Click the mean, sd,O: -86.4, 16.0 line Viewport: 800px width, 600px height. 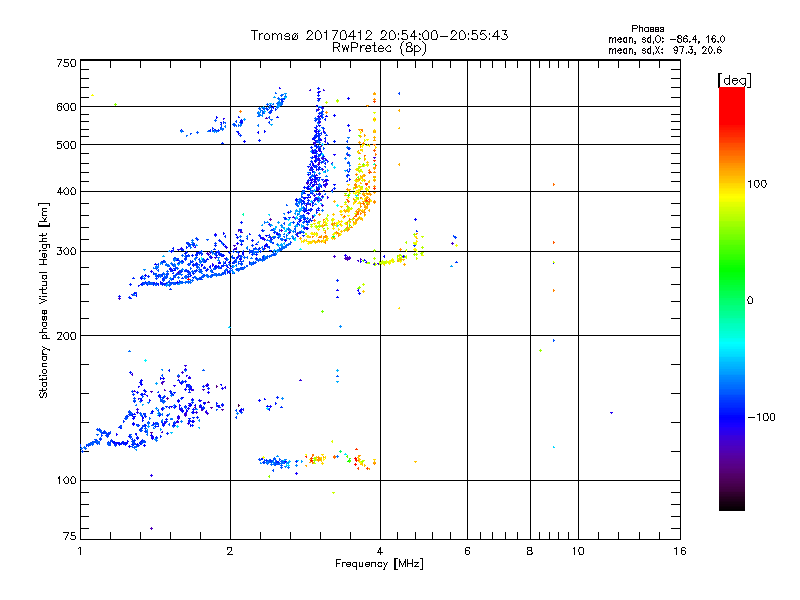click(666, 39)
